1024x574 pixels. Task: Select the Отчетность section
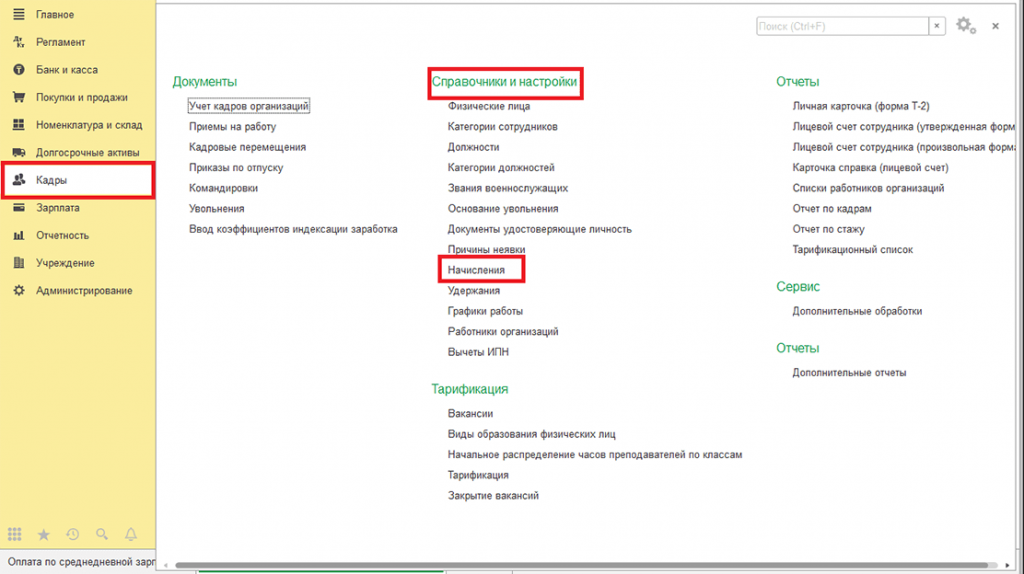click(x=62, y=236)
